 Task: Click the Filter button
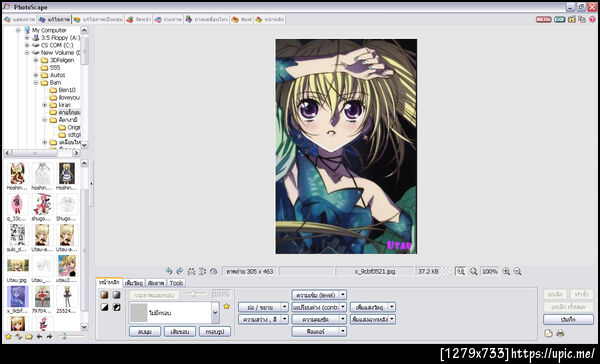[316, 331]
